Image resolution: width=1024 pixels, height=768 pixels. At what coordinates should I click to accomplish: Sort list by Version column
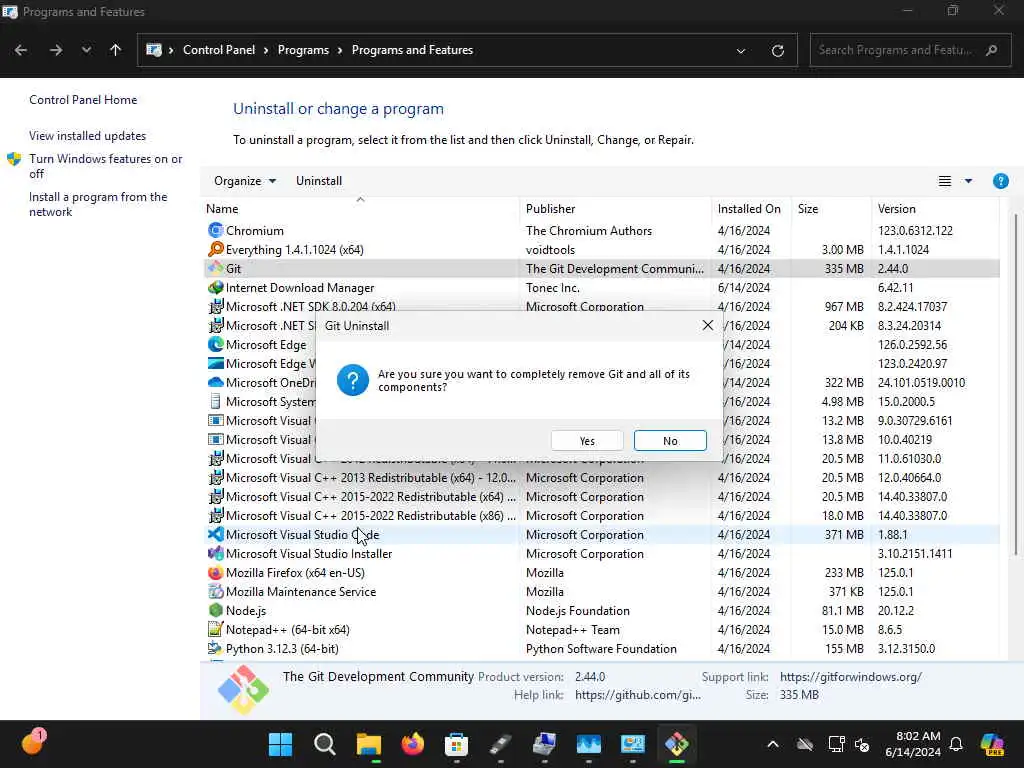pyautogui.click(x=935, y=208)
